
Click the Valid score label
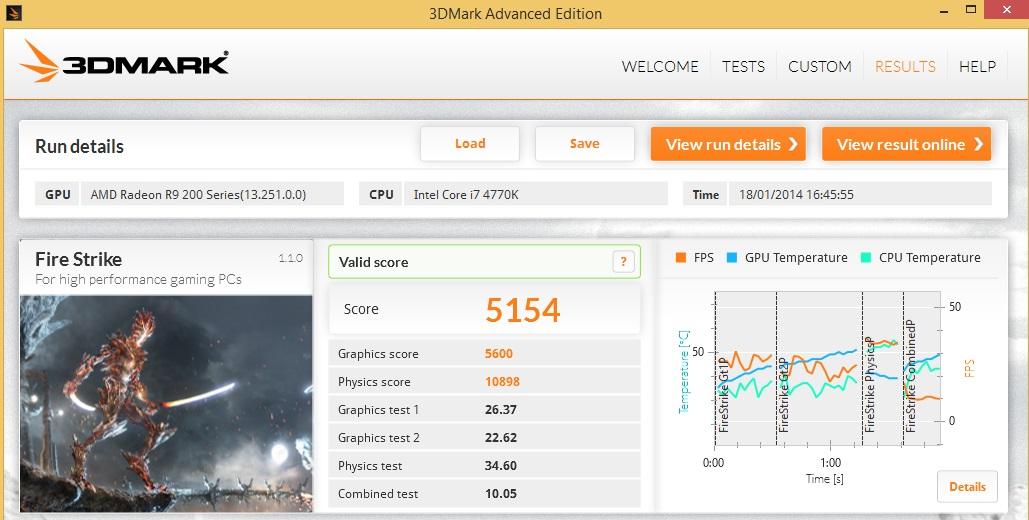373,263
